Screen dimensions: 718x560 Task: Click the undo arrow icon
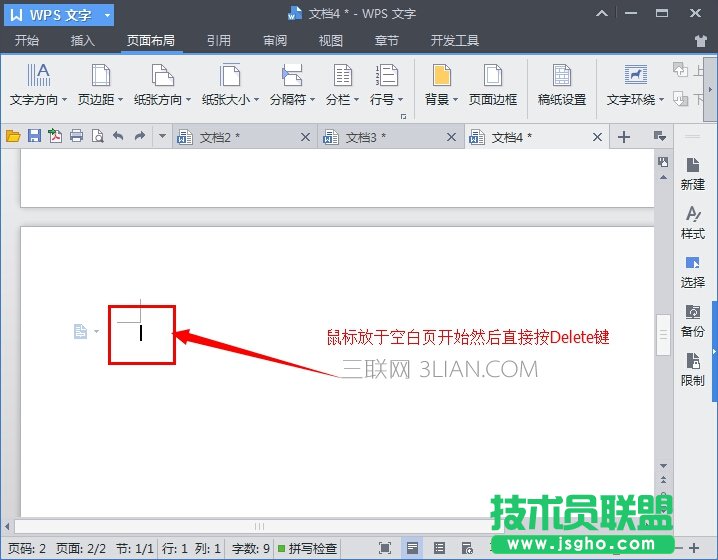[119, 136]
